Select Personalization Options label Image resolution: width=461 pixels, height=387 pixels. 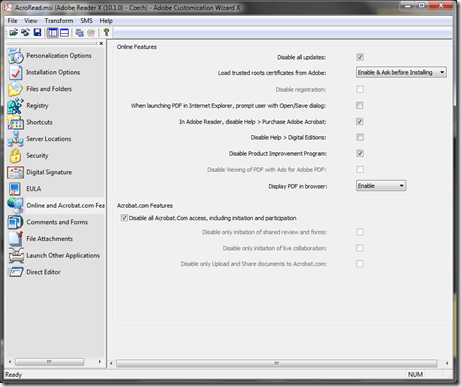[x=59, y=56]
